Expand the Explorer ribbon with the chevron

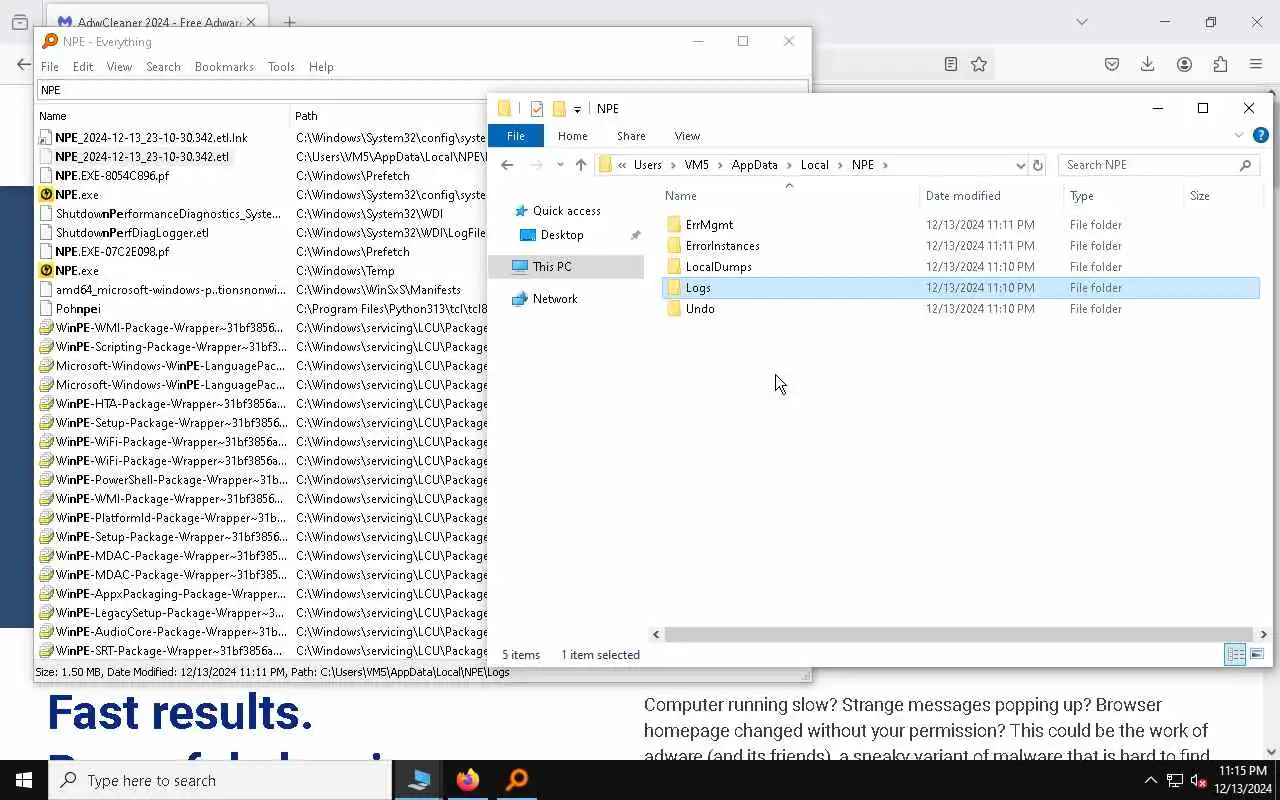click(1239, 135)
